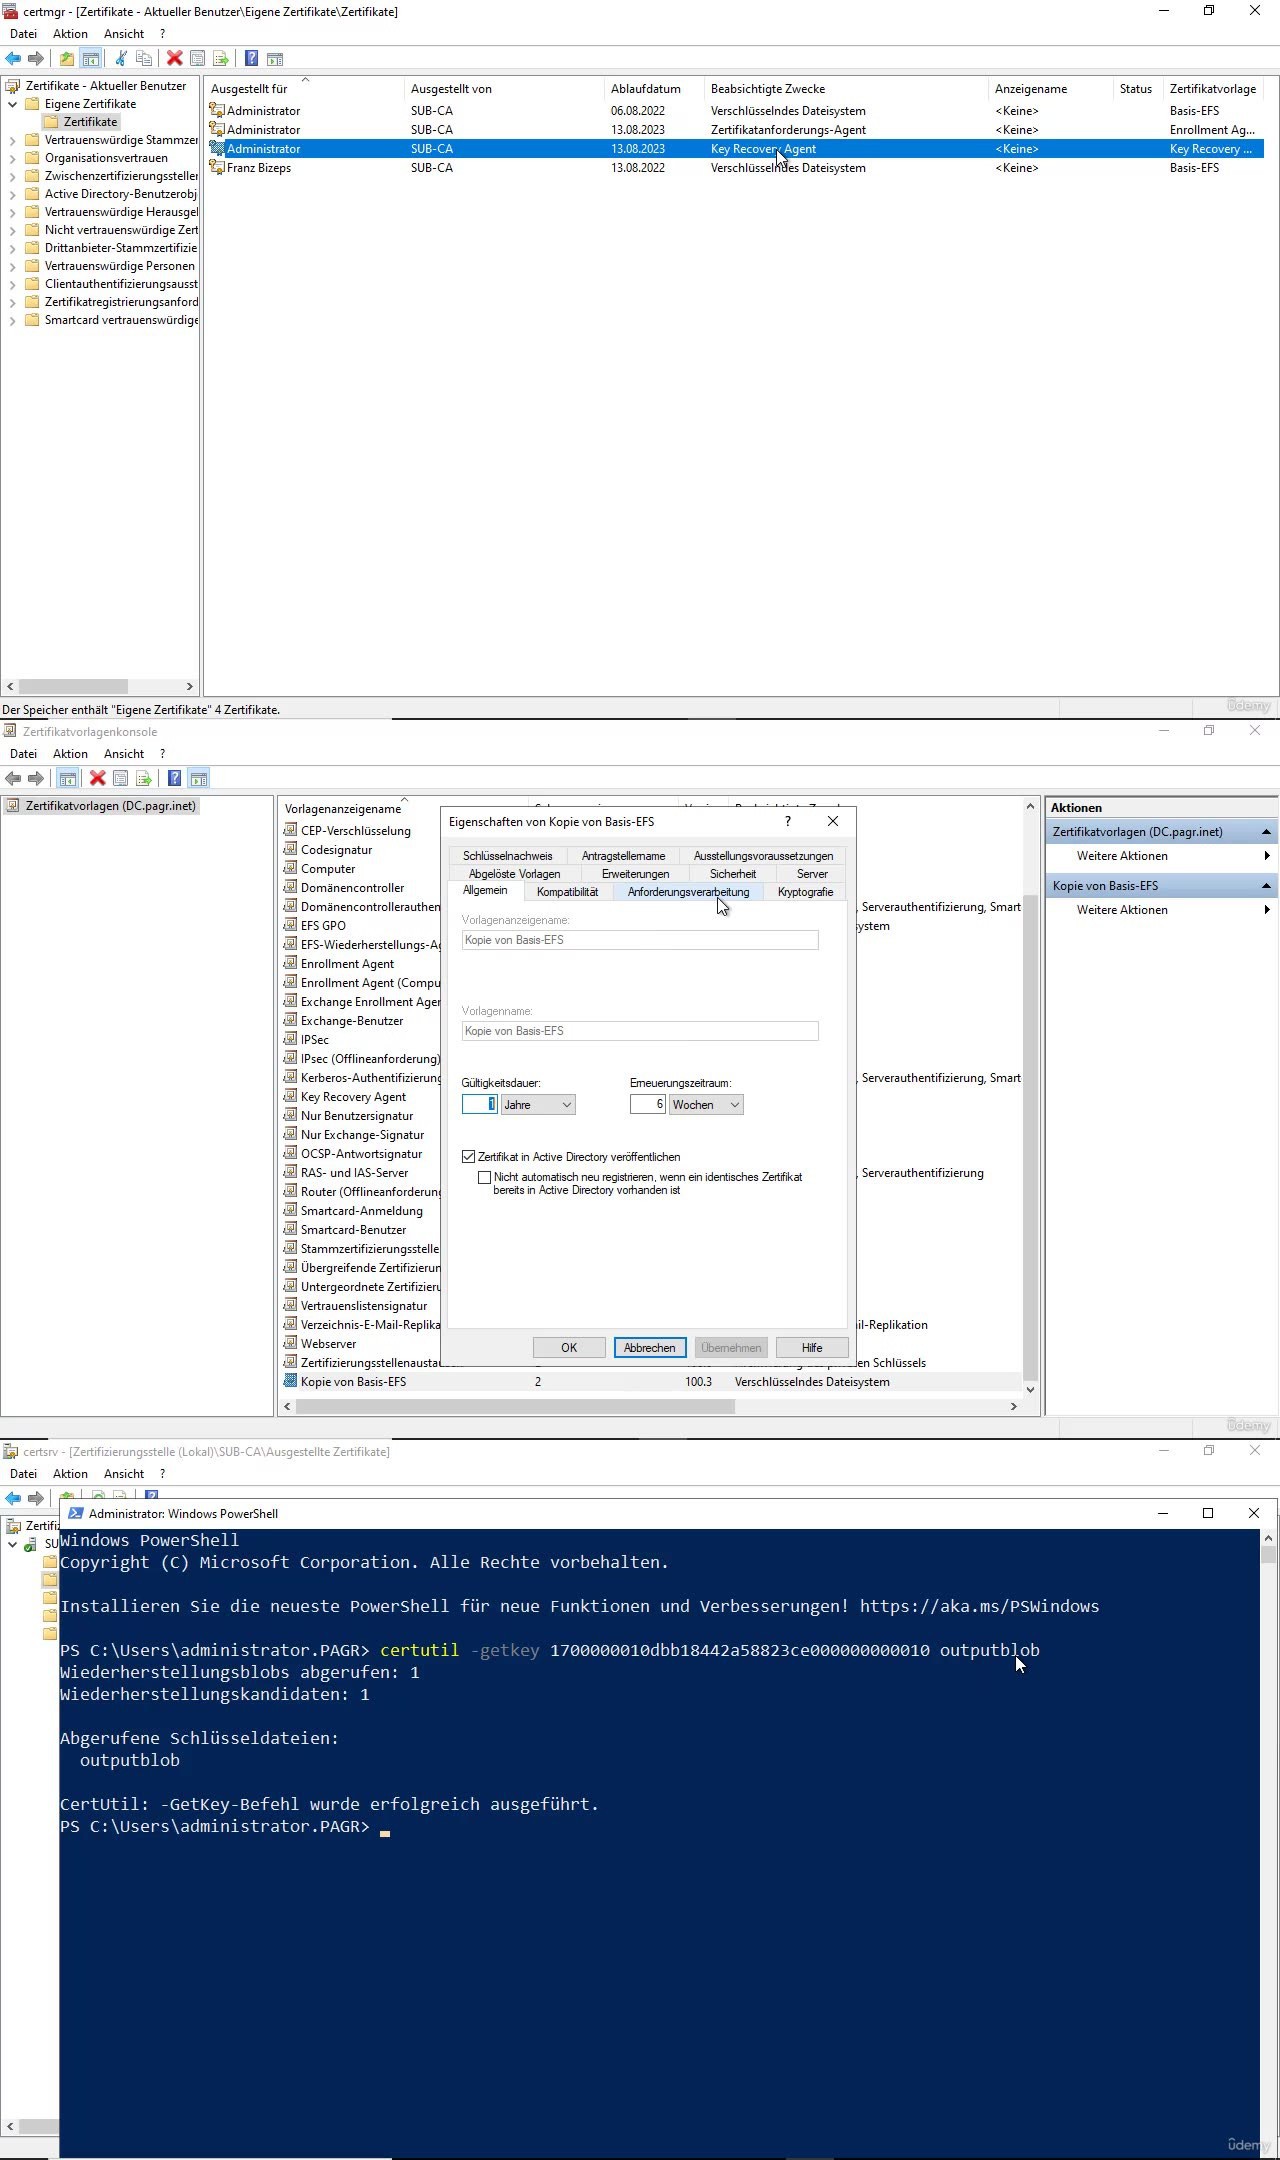Click up-one-level folder icon in certmgr toolbar

tap(66, 59)
